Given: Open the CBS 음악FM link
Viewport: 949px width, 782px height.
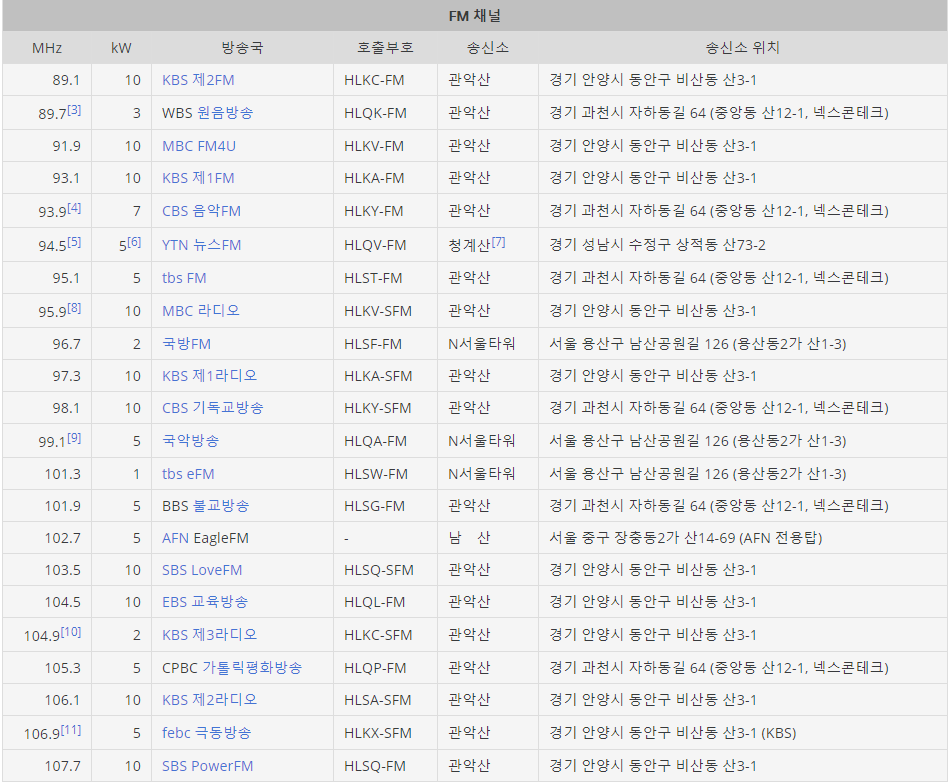Looking at the screenshot, I should (x=201, y=211).
